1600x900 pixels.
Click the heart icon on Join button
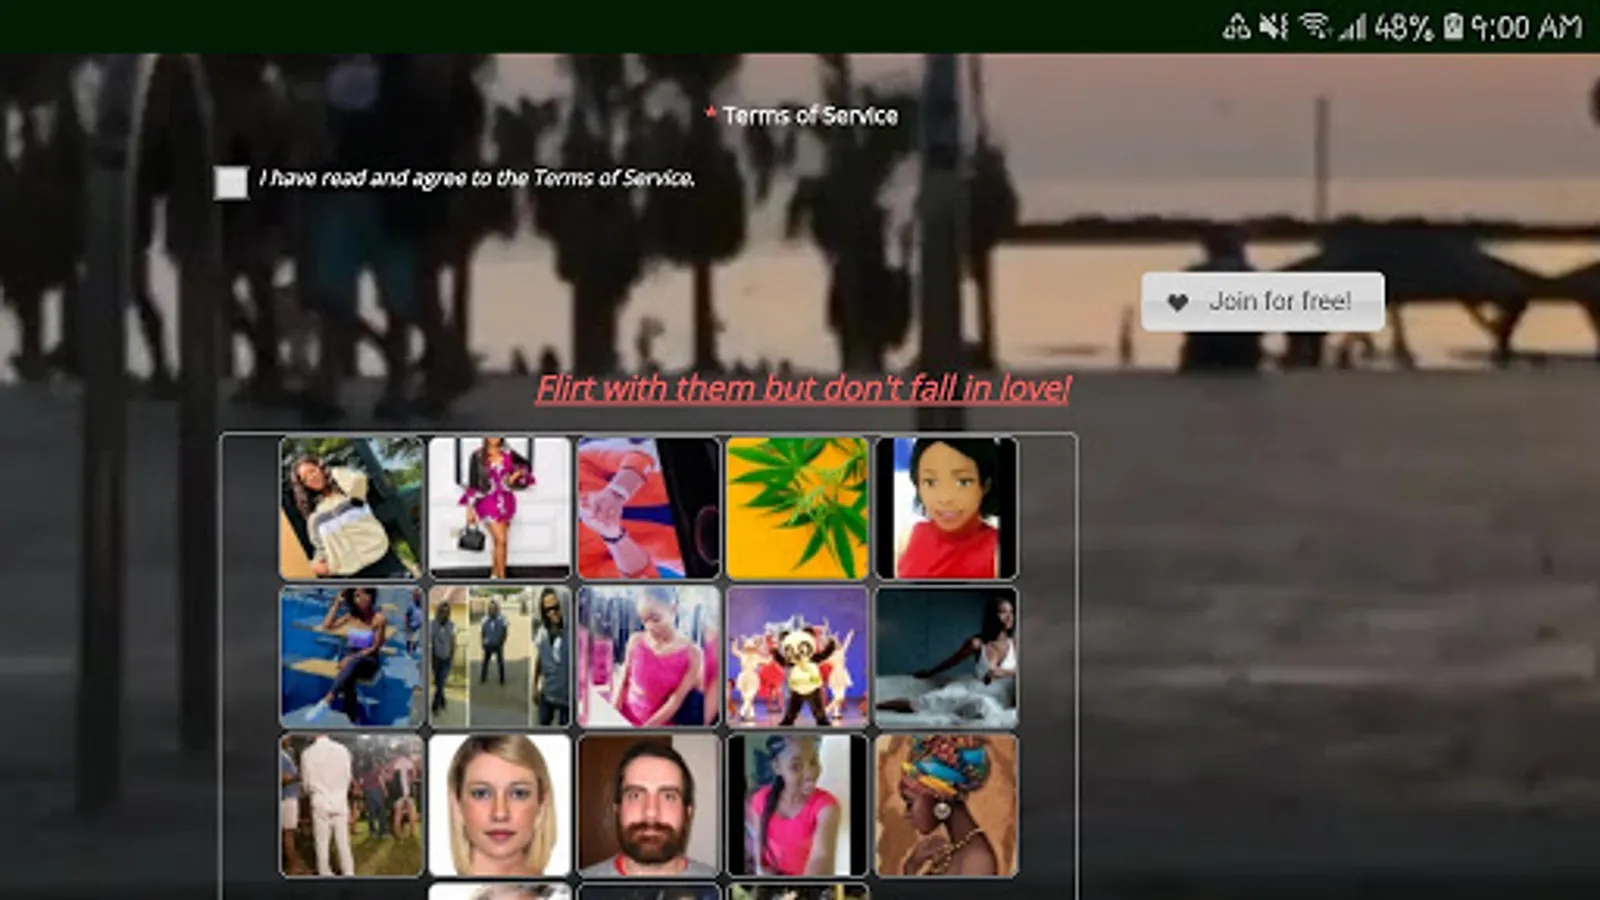coord(1178,302)
